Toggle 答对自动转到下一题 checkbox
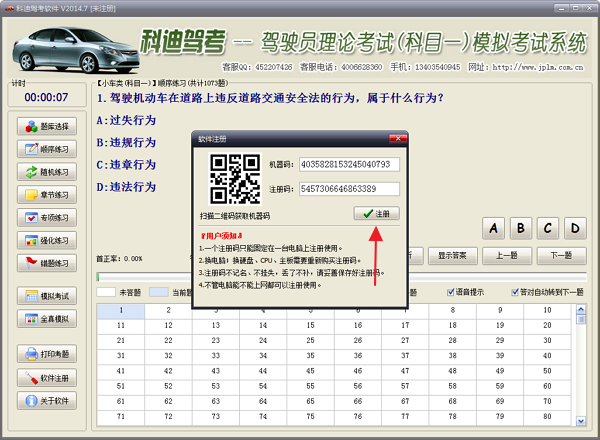Image resolution: width=600 pixels, height=440 pixels. pos(515,292)
